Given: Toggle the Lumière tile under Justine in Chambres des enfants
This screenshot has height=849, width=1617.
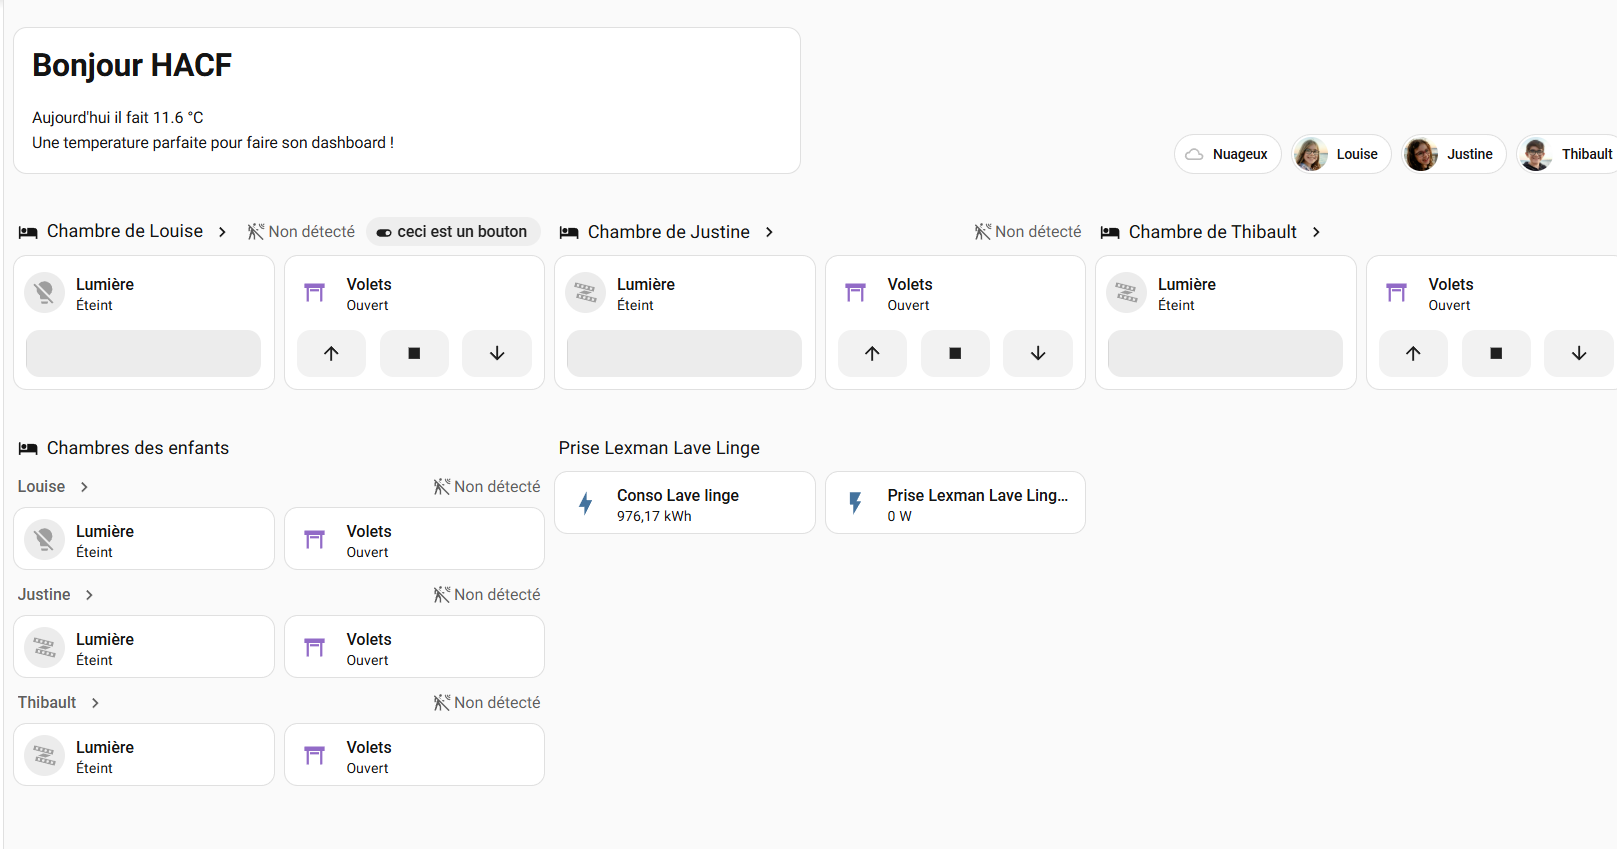Looking at the screenshot, I should tap(144, 647).
